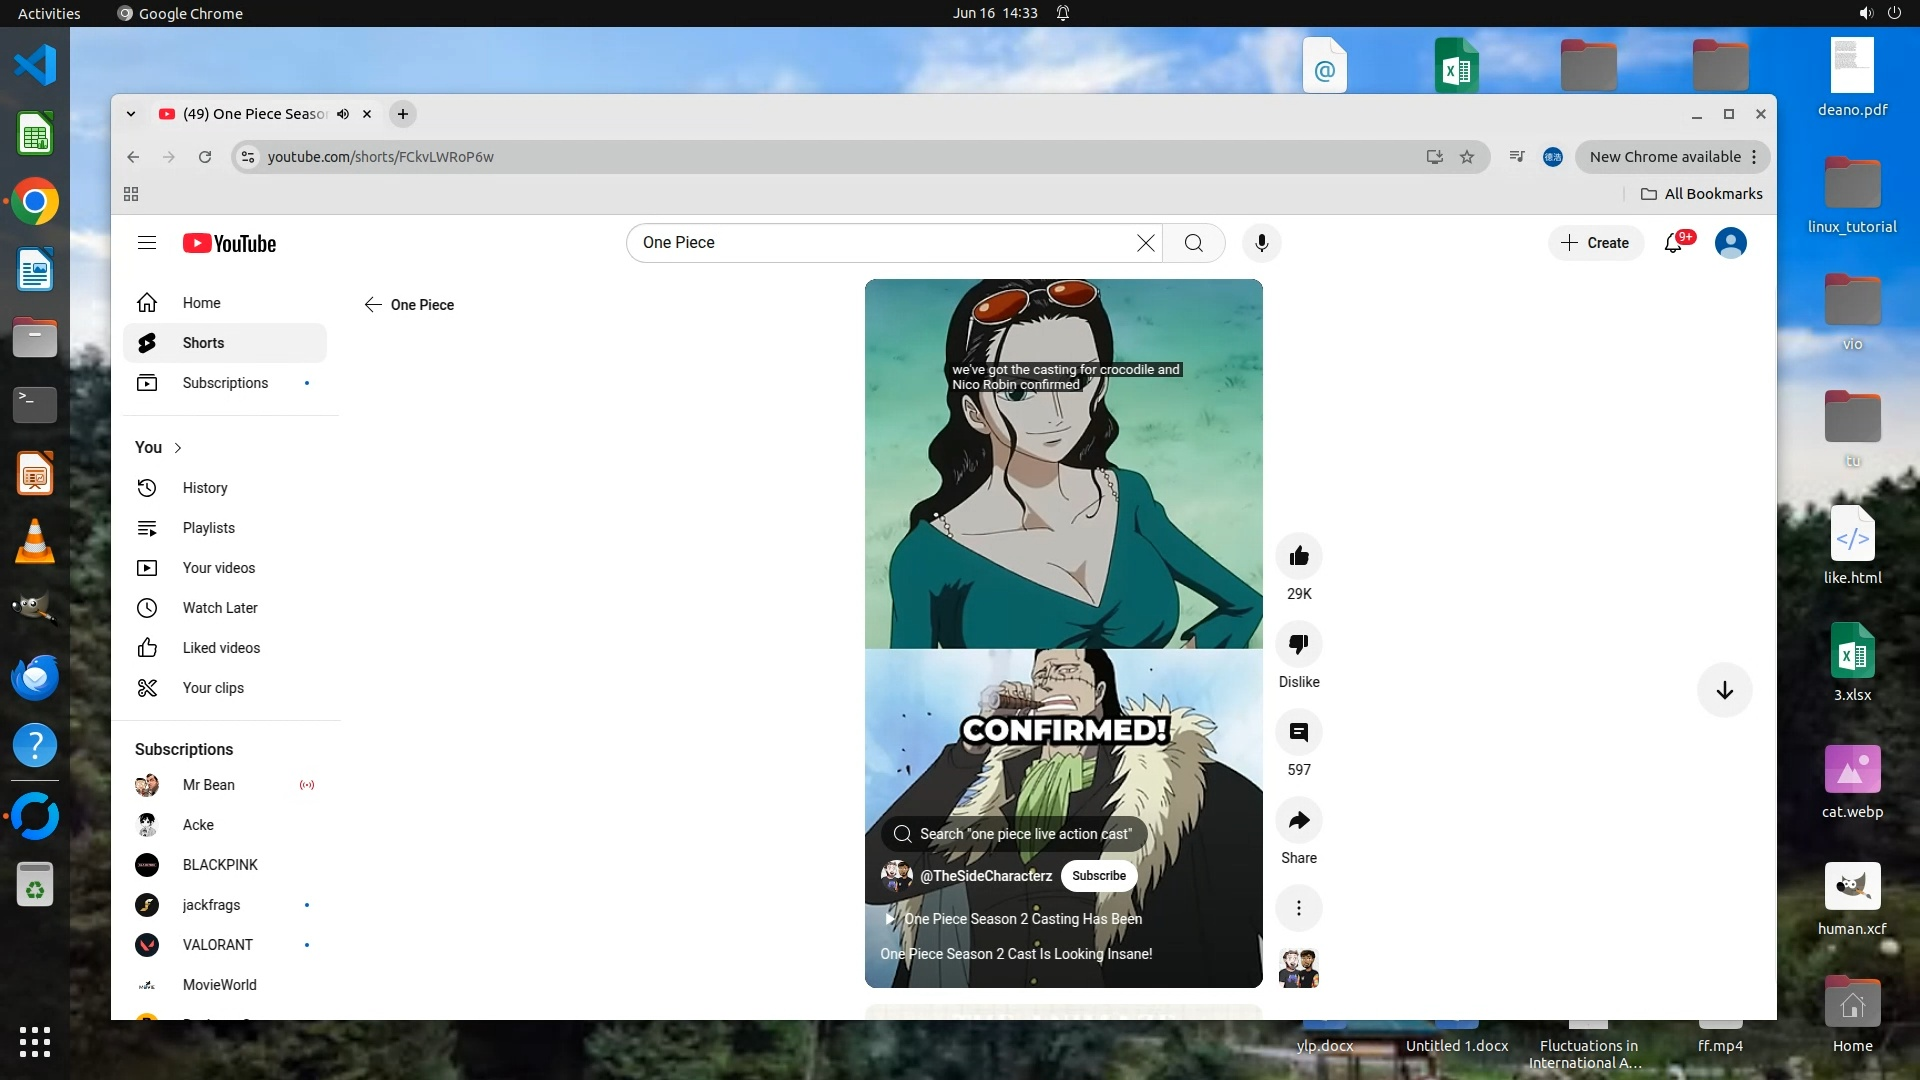Start voice search with microphone icon

coord(1261,243)
